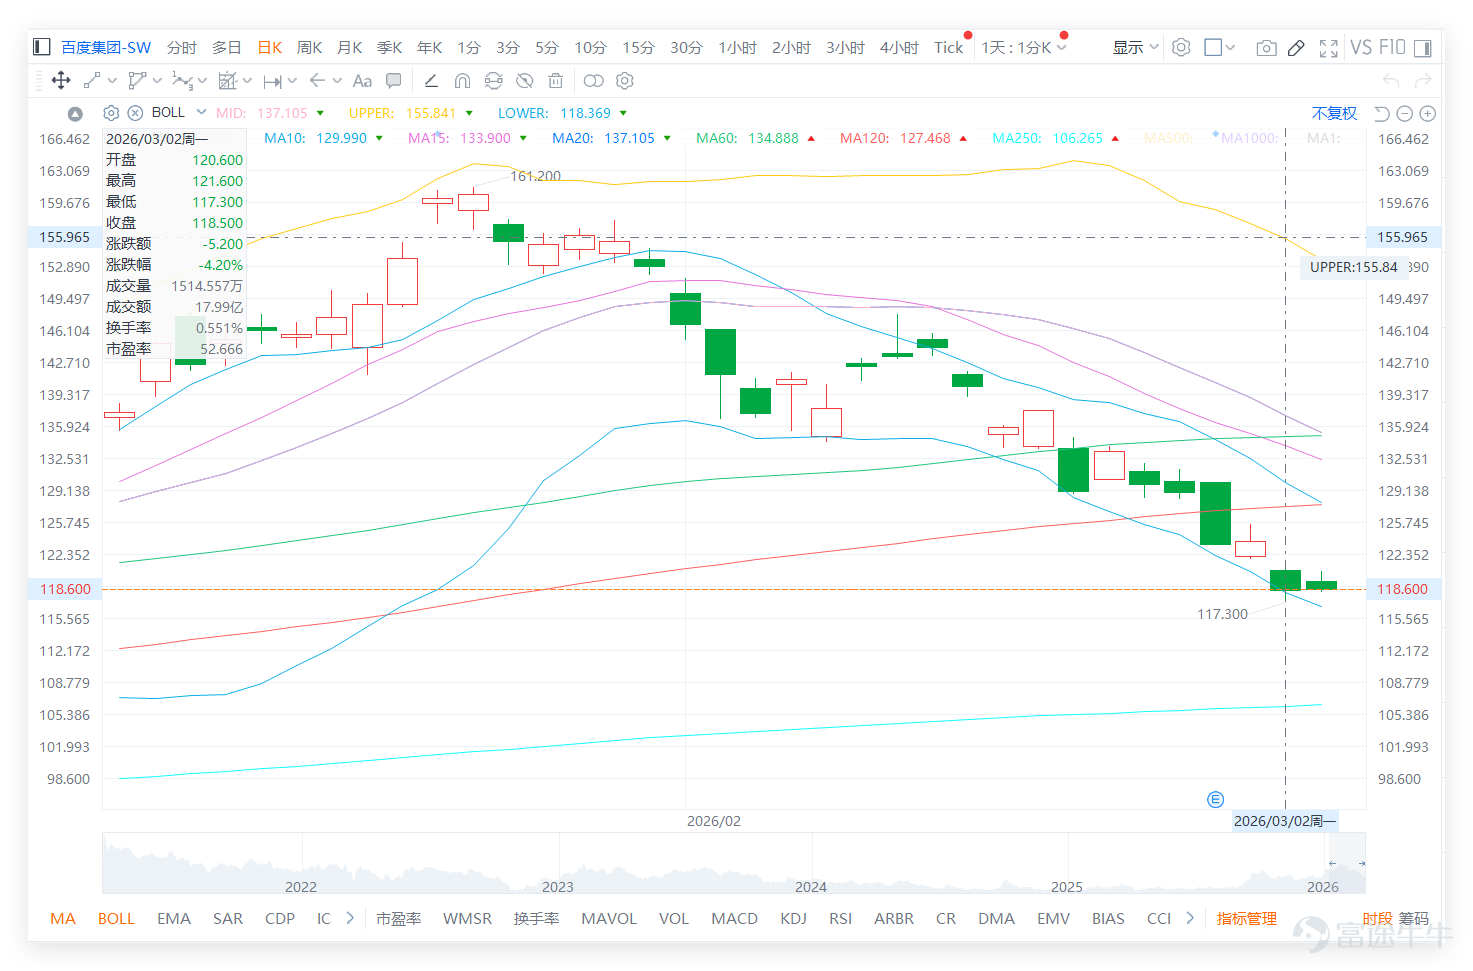Select the 30分 timeframe
This screenshot has width=1473, height=971.
686,47
